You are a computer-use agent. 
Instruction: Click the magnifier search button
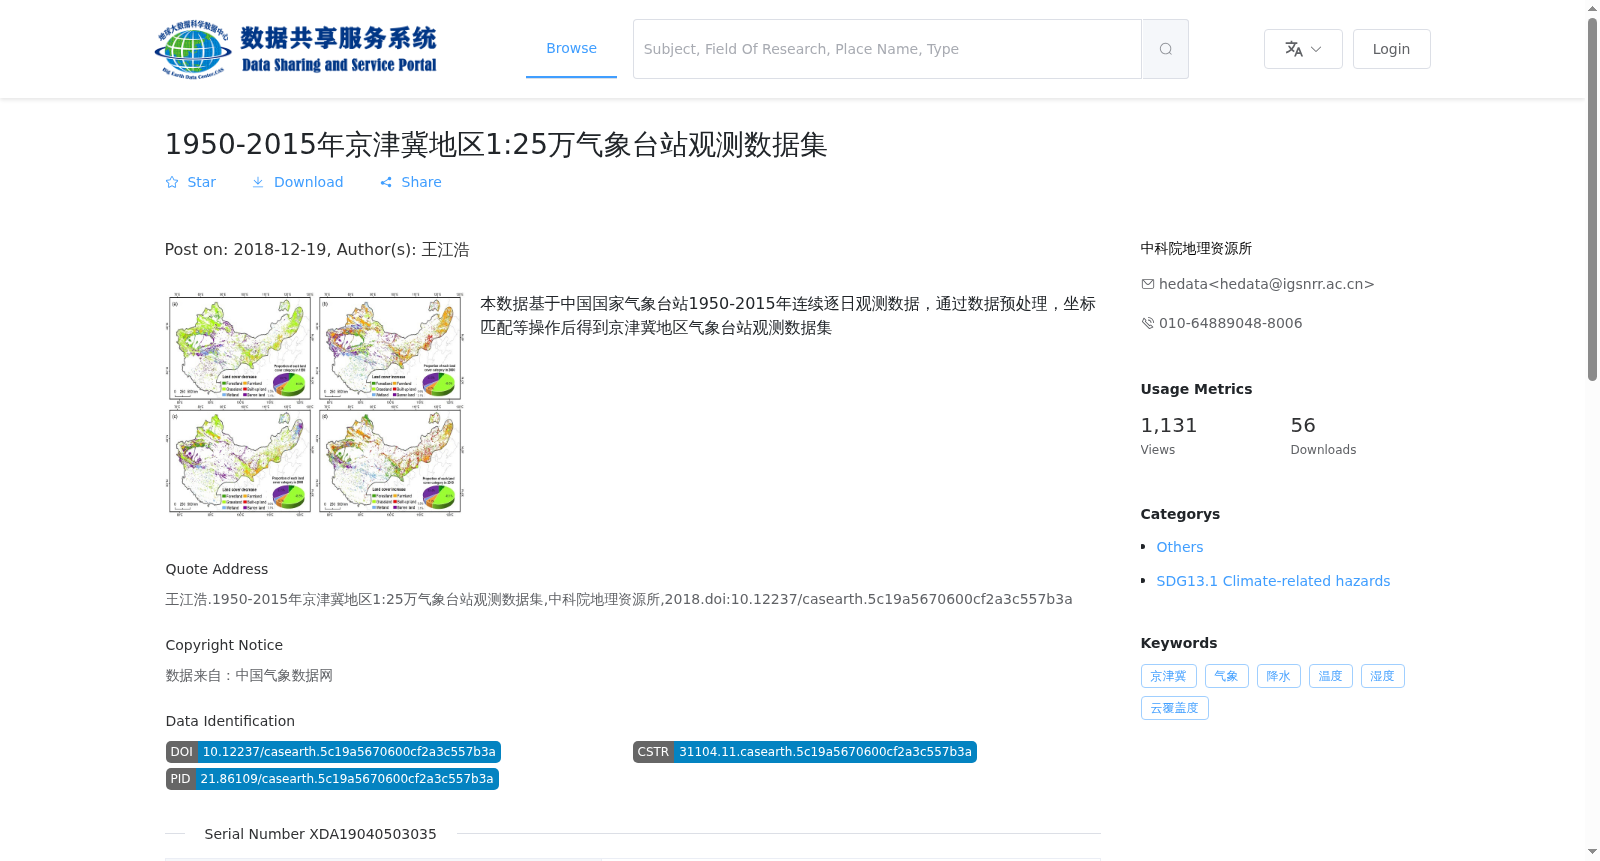click(x=1165, y=49)
